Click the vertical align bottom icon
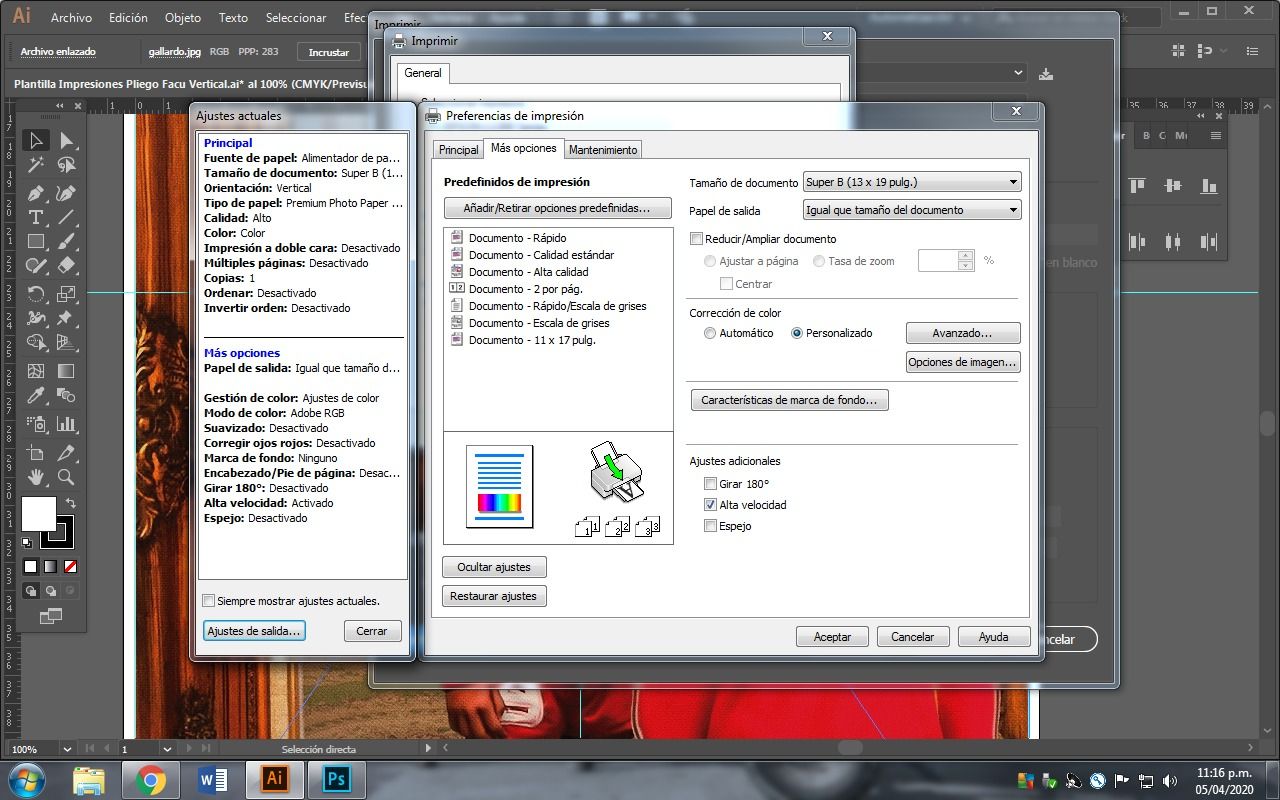Viewport: 1280px width, 800px height. coord(1209,186)
